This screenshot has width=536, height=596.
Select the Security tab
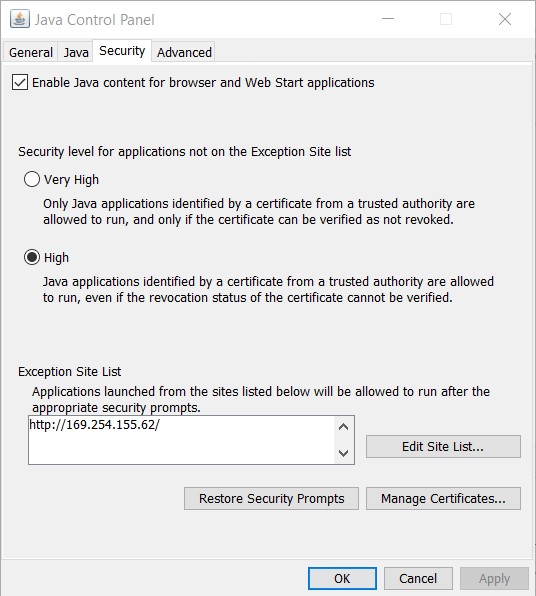[x=122, y=51]
